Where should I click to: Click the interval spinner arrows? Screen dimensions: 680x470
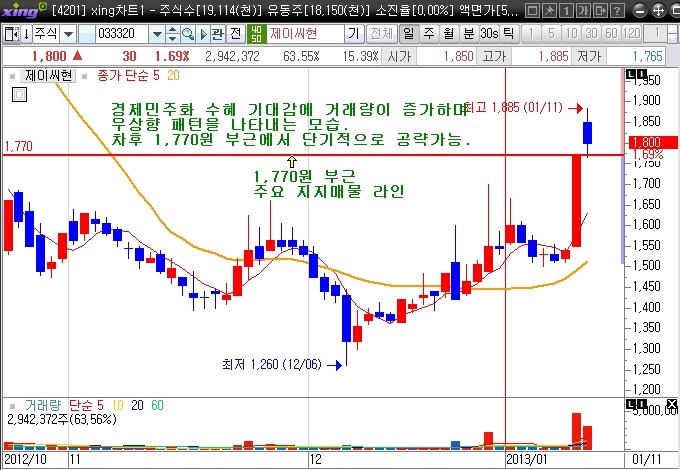coord(673,34)
